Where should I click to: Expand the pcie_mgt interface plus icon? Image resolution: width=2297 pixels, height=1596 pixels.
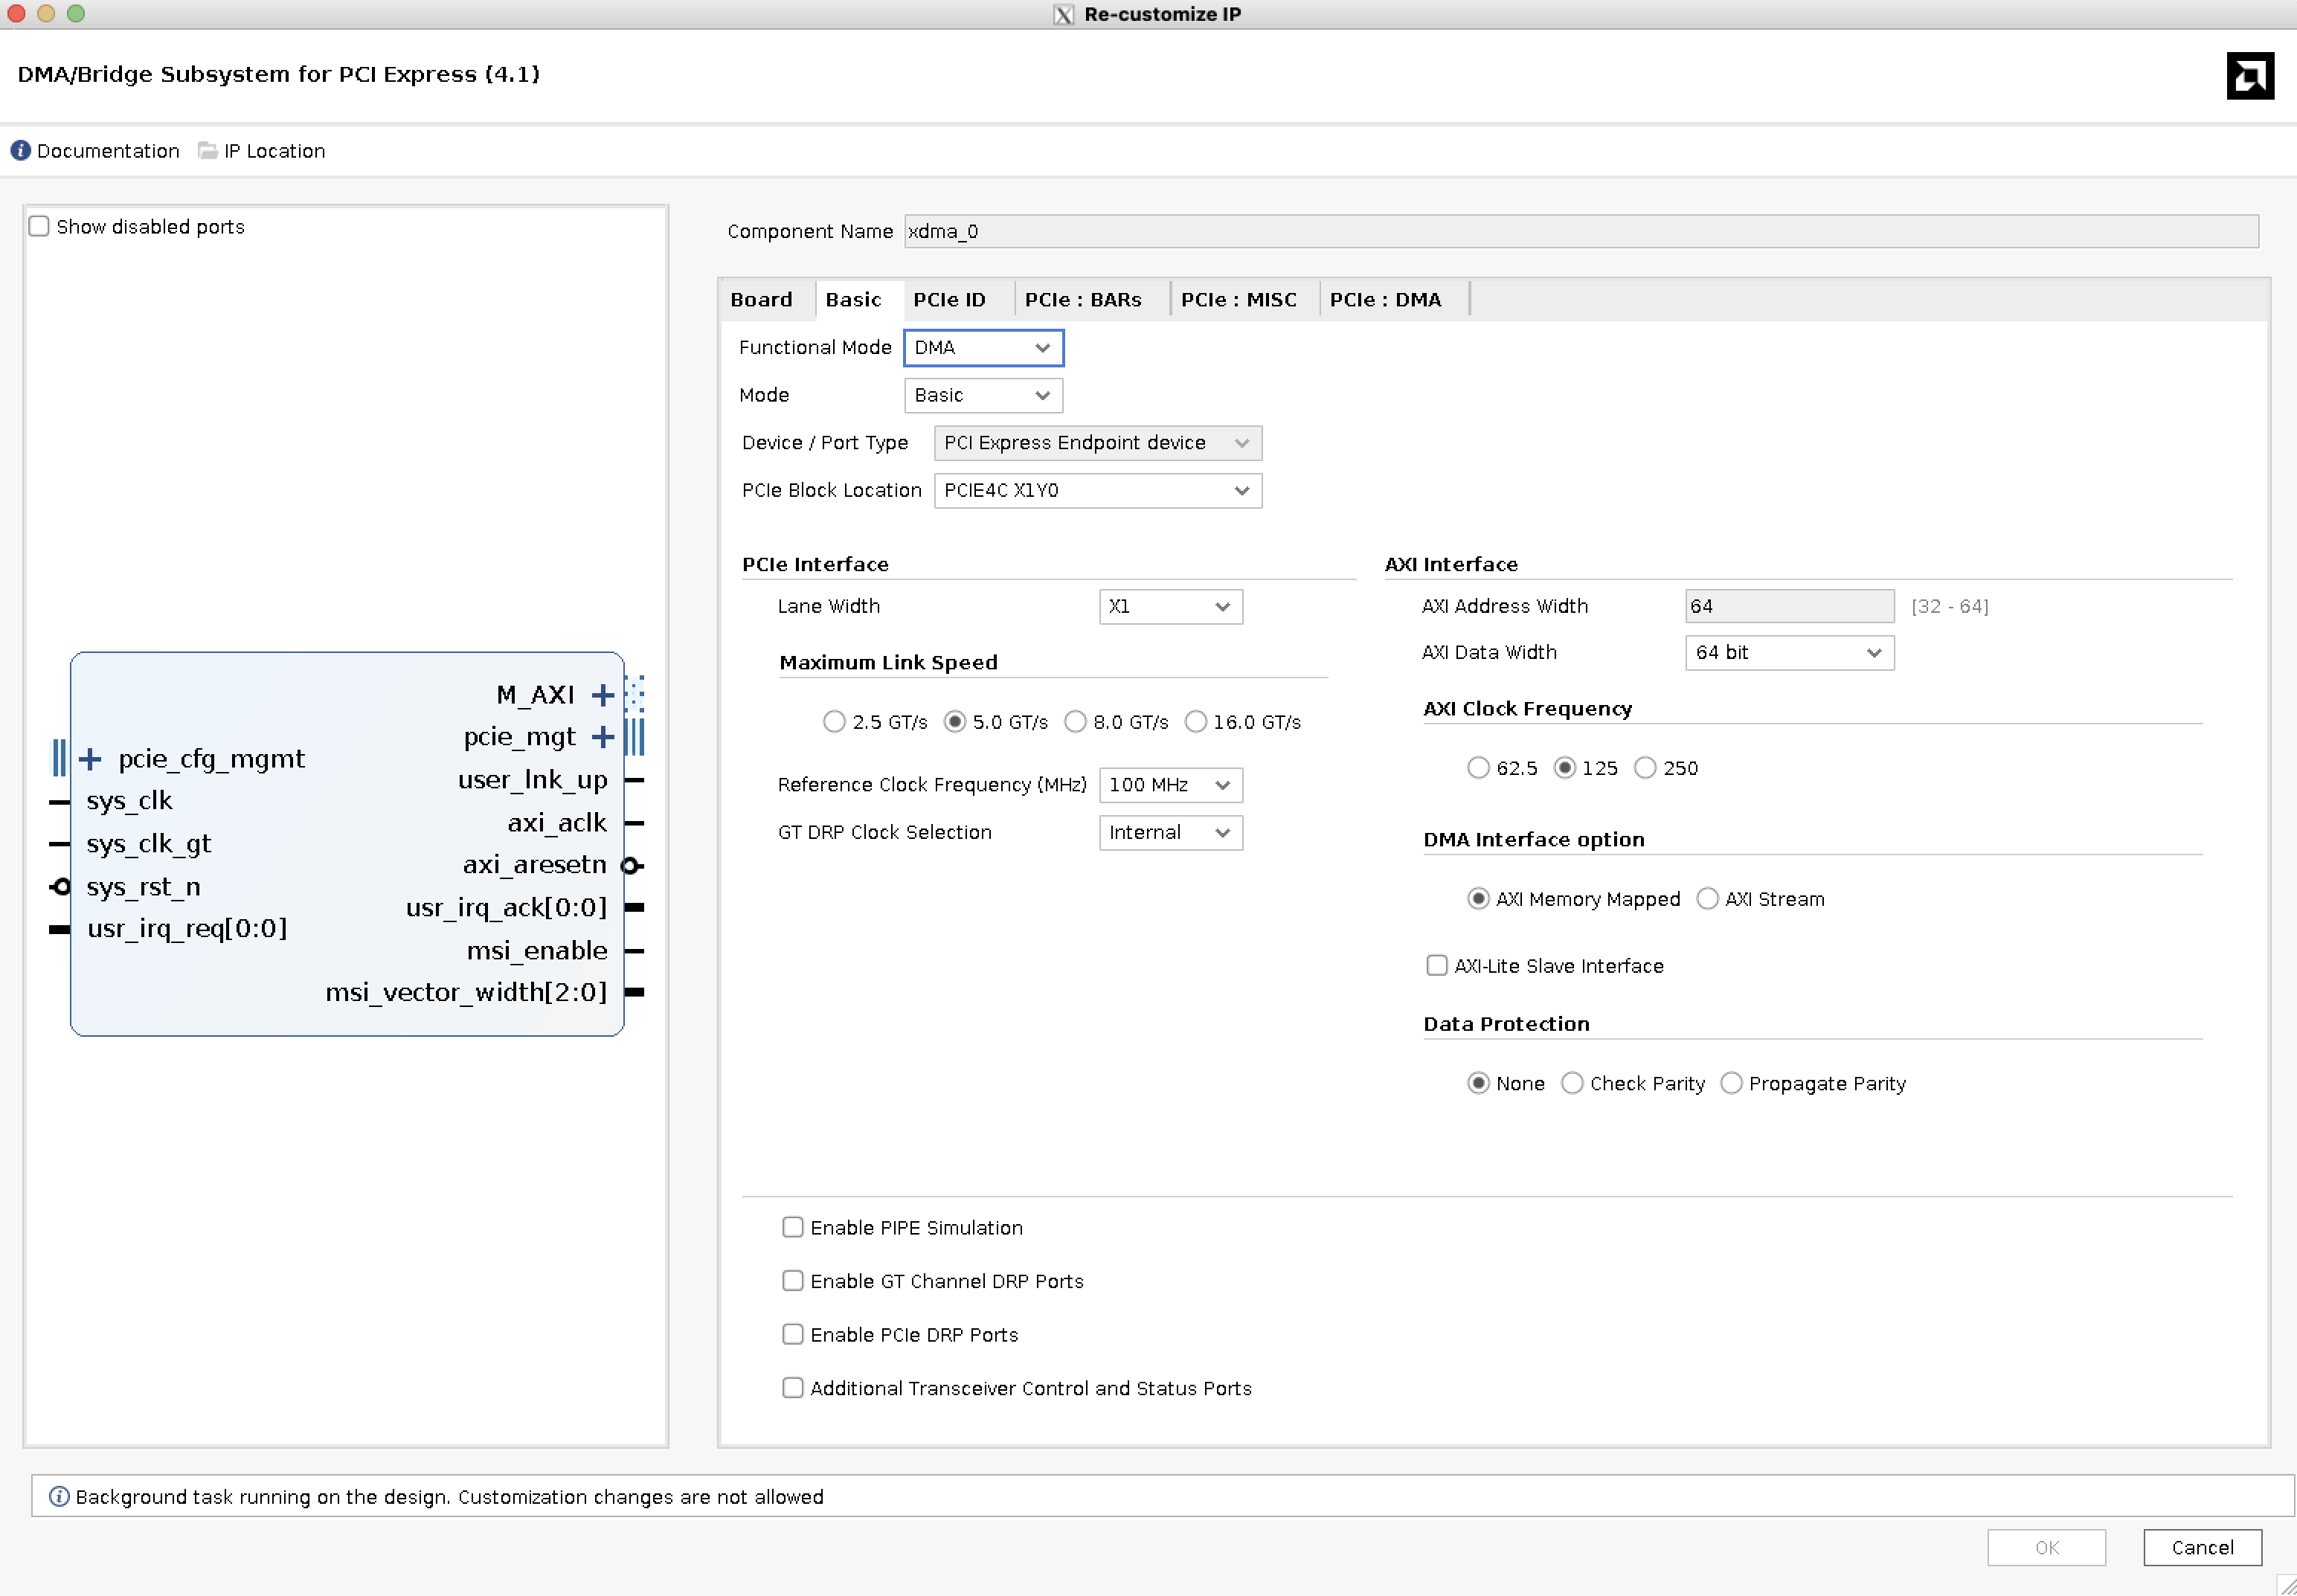pos(602,737)
